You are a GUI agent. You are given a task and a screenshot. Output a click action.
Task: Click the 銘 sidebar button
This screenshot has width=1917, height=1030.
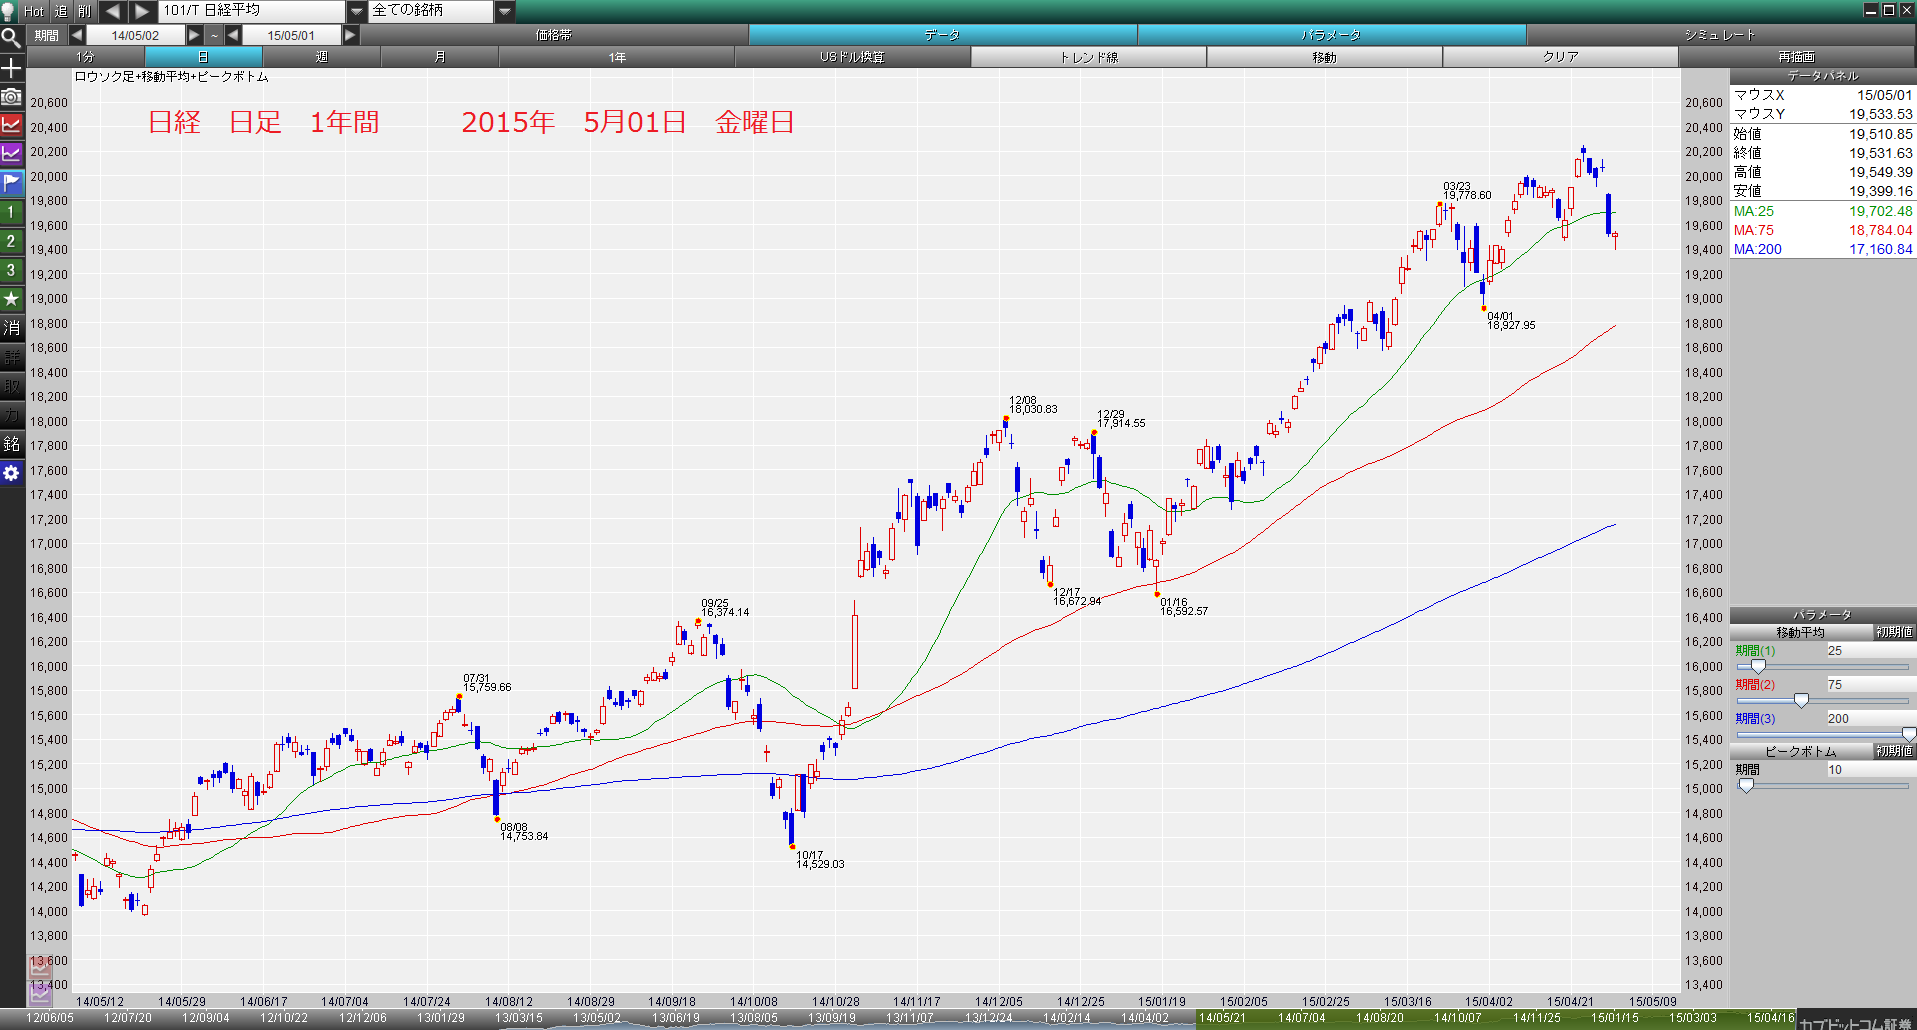tap(11, 444)
